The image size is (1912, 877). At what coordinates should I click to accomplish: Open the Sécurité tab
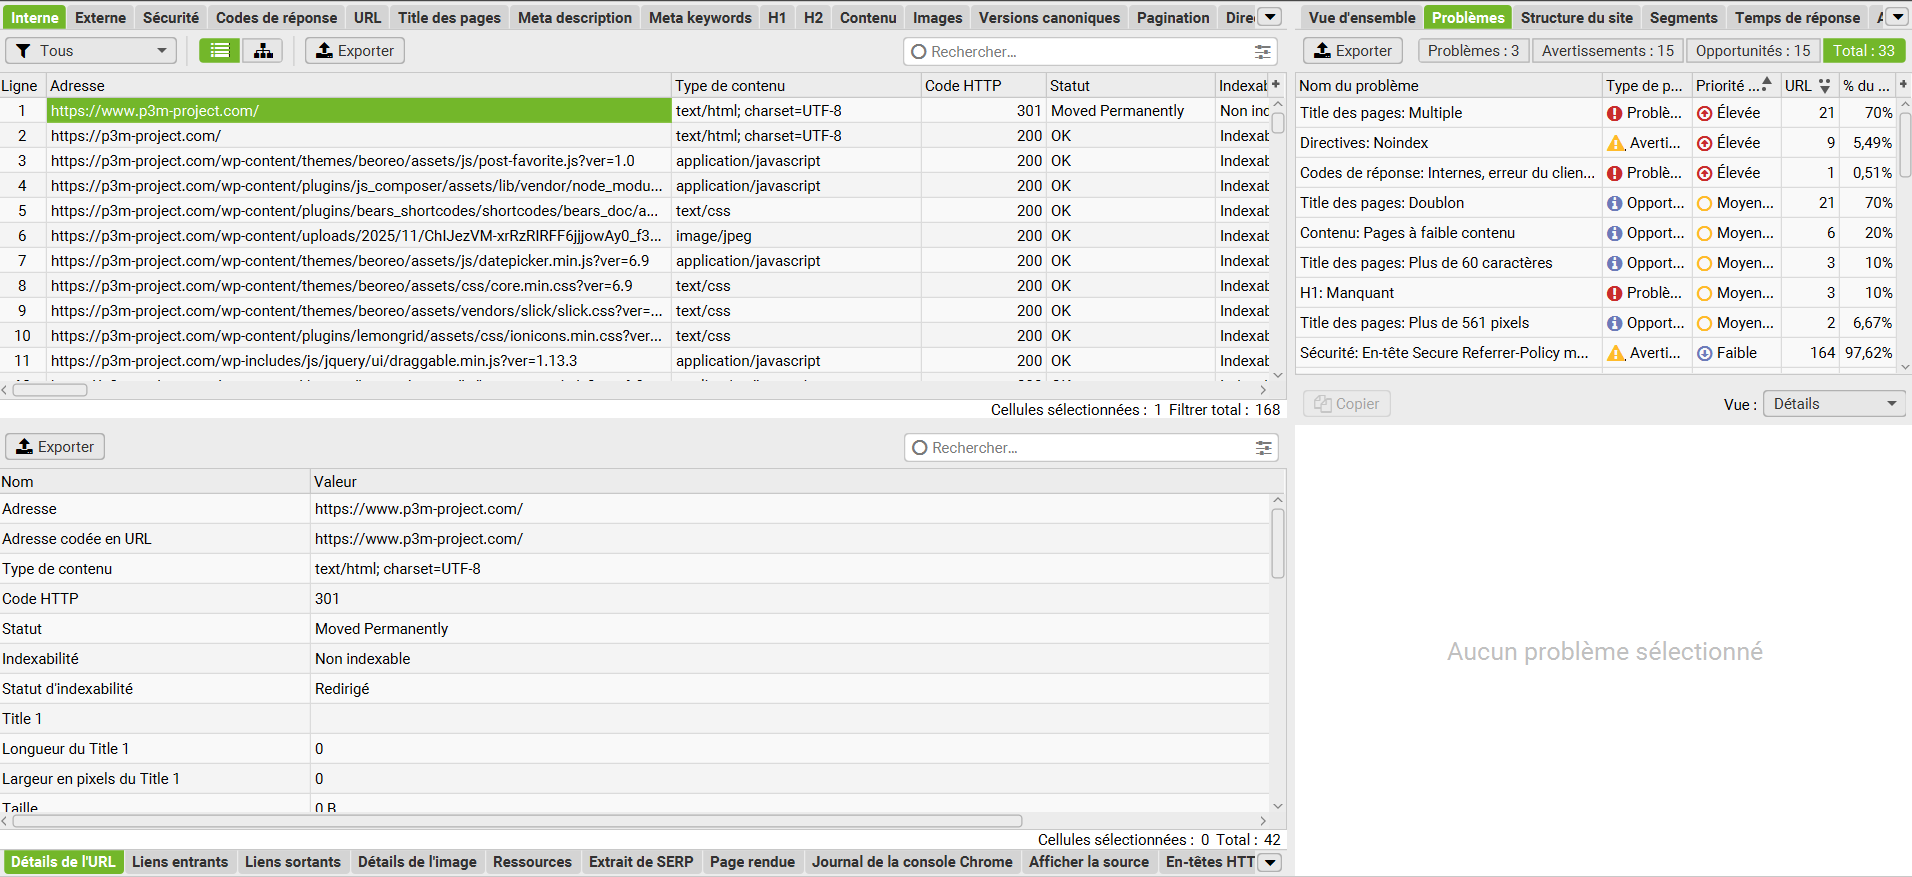click(x=171, y=18)
